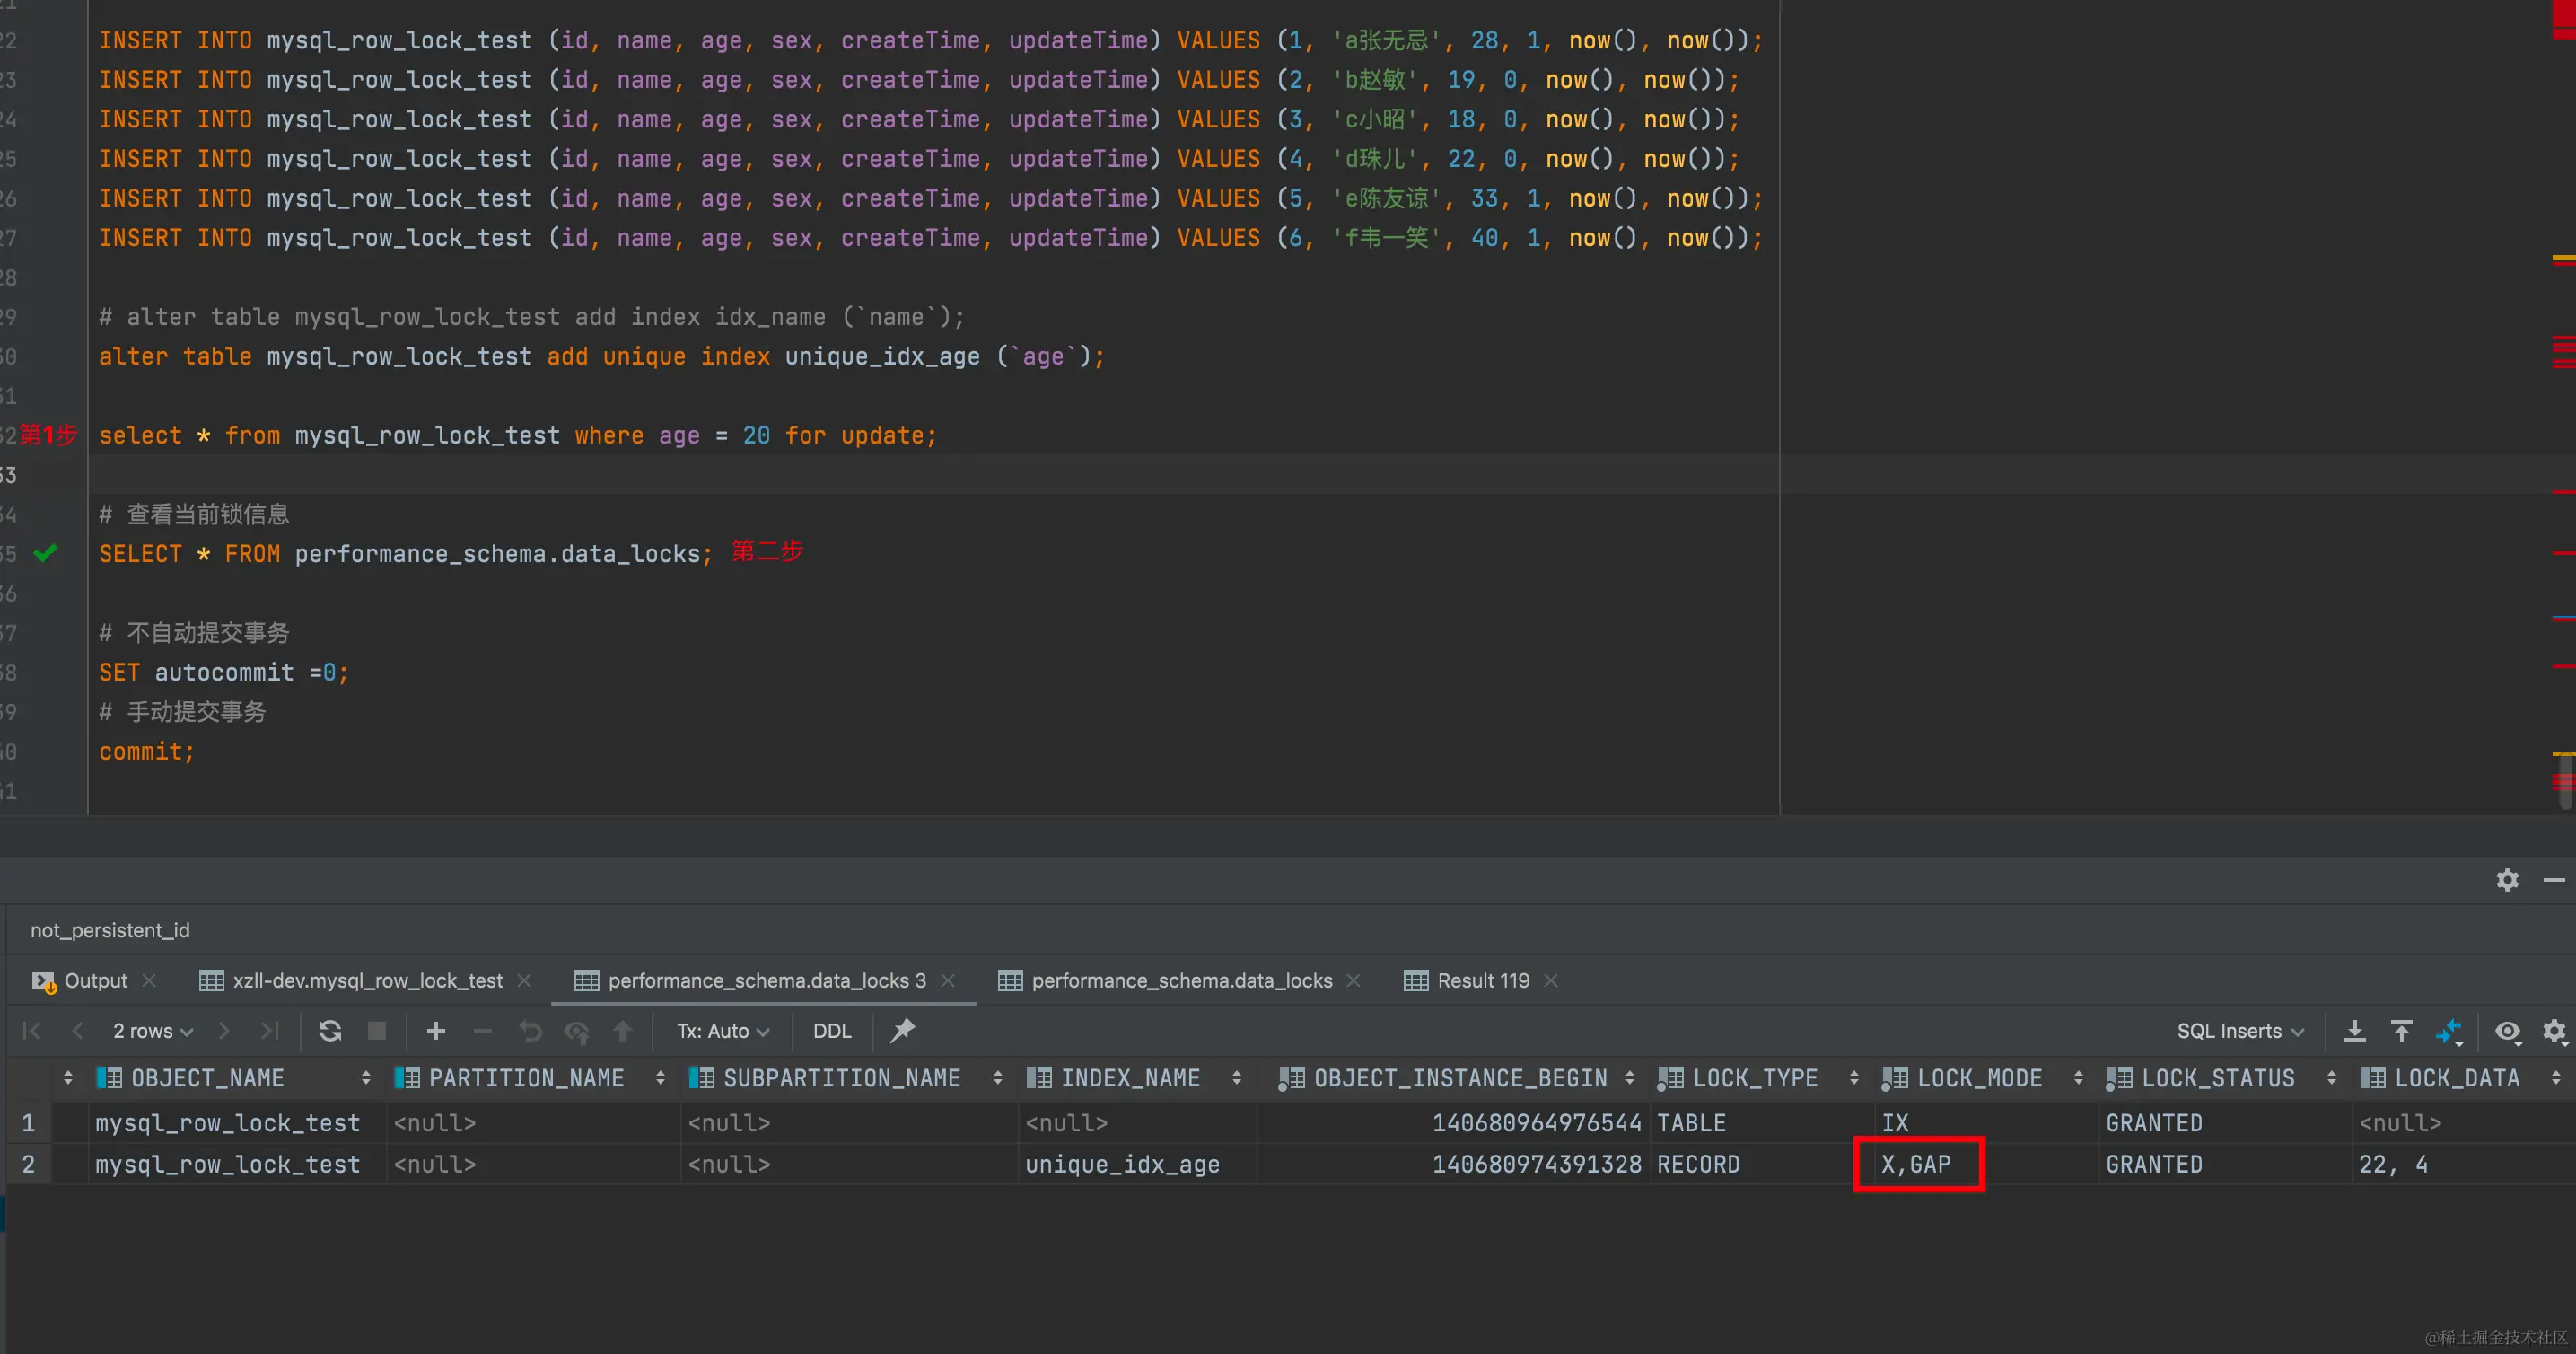Open the data grid settings gear
This screenshot has height=1354, width=2576.
coord(2554,1031)
